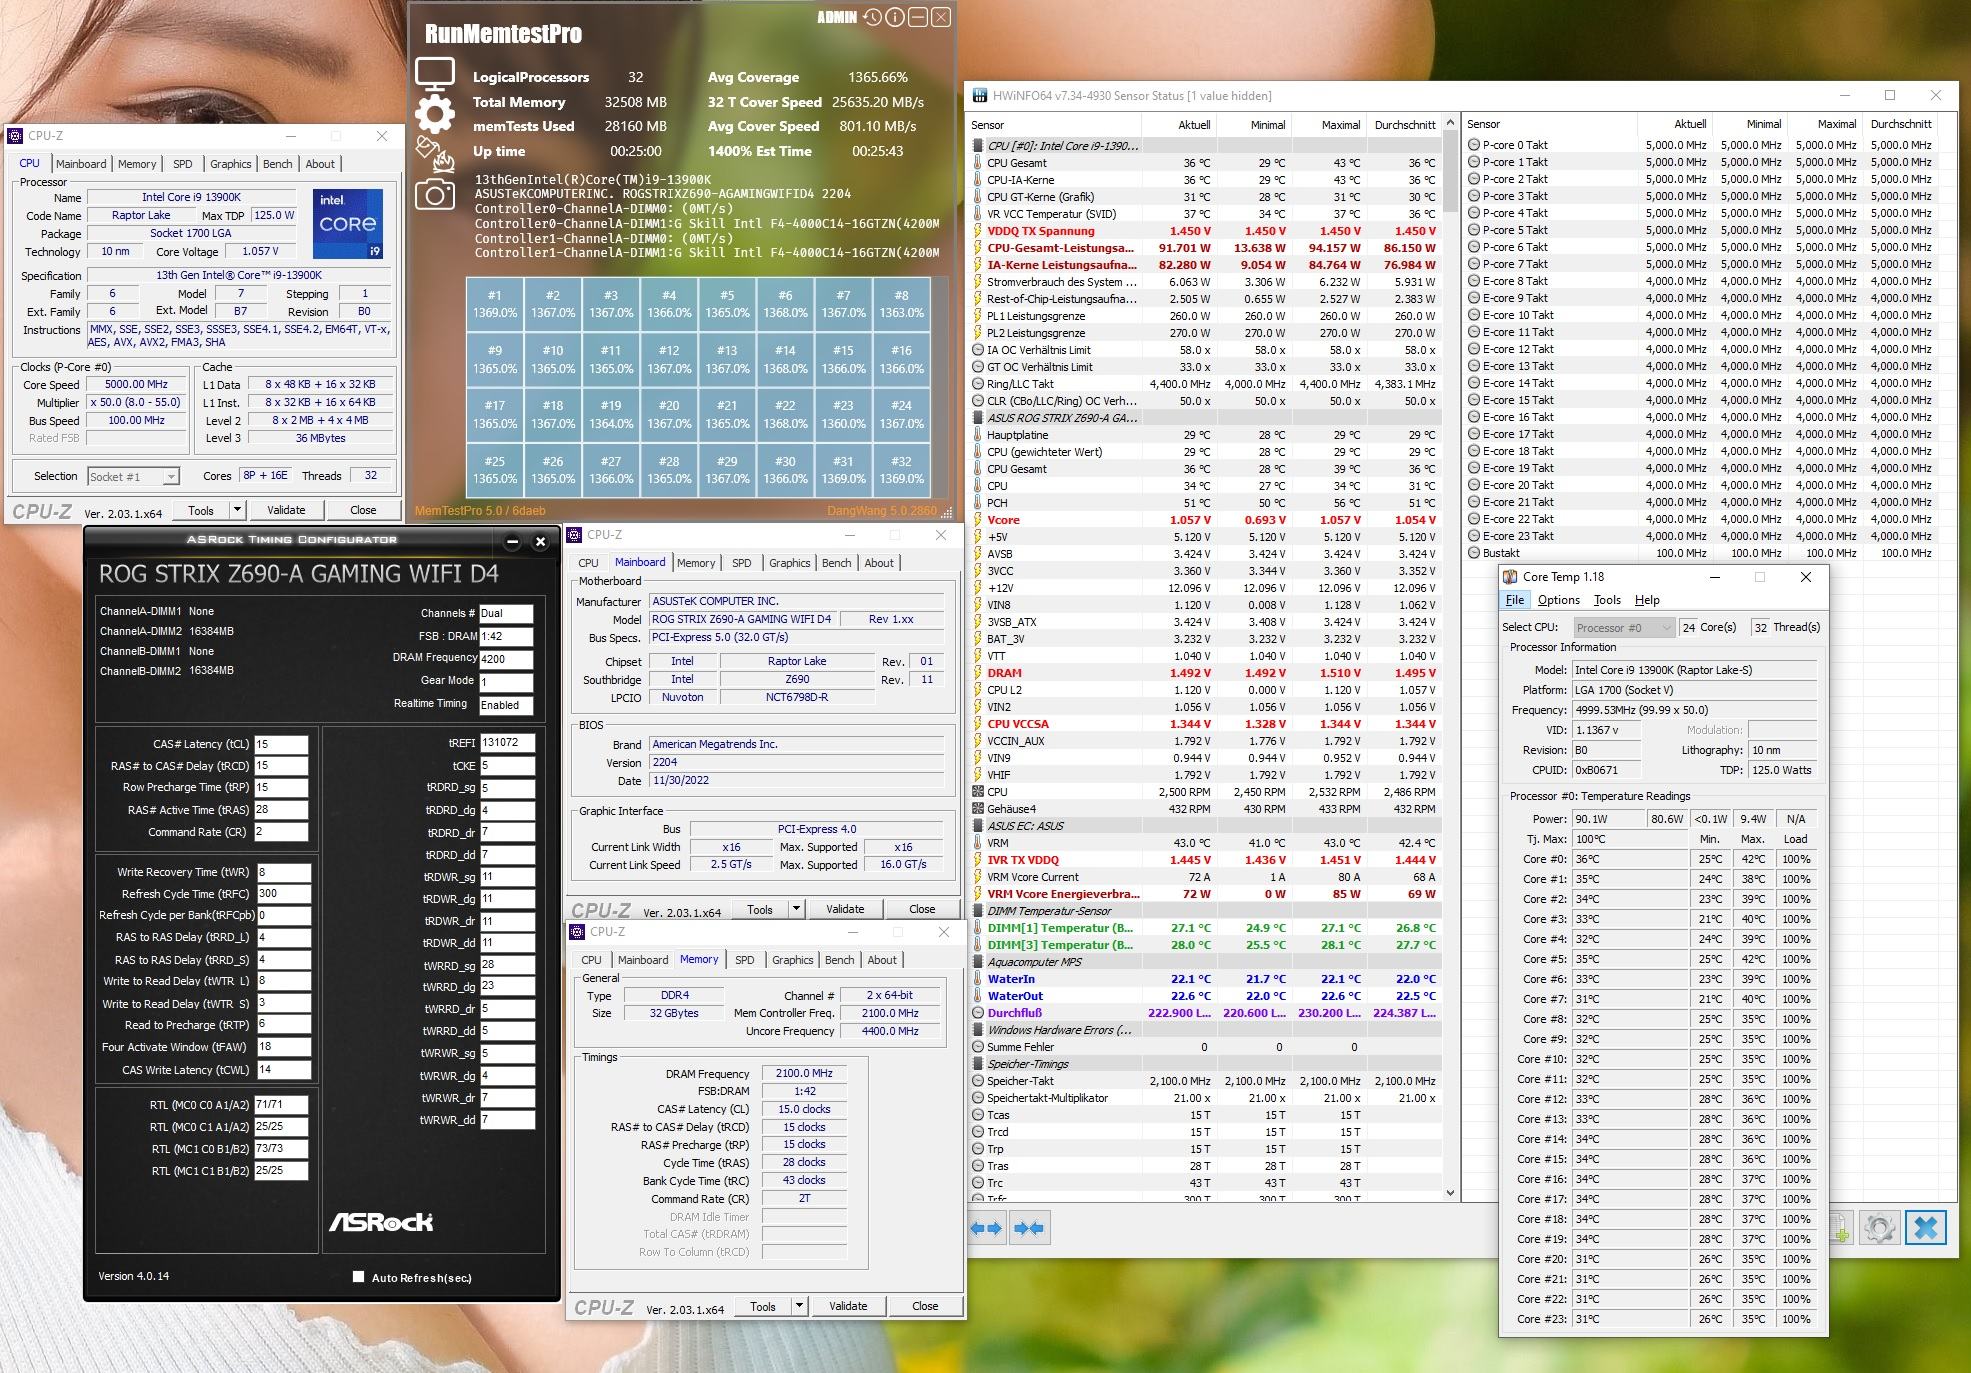Viewport: 1971px width, 1373px height.
Task: Open Core Temp Select CPU Processor #0 dropdown
Action: coord(1623,628)
